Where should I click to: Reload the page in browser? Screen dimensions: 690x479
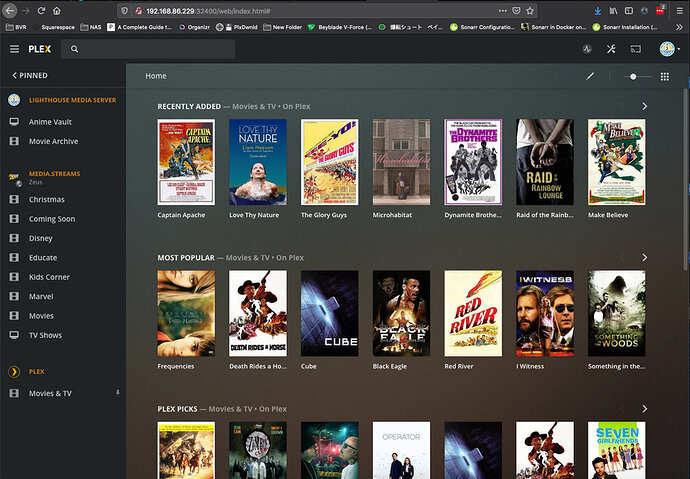41,11
